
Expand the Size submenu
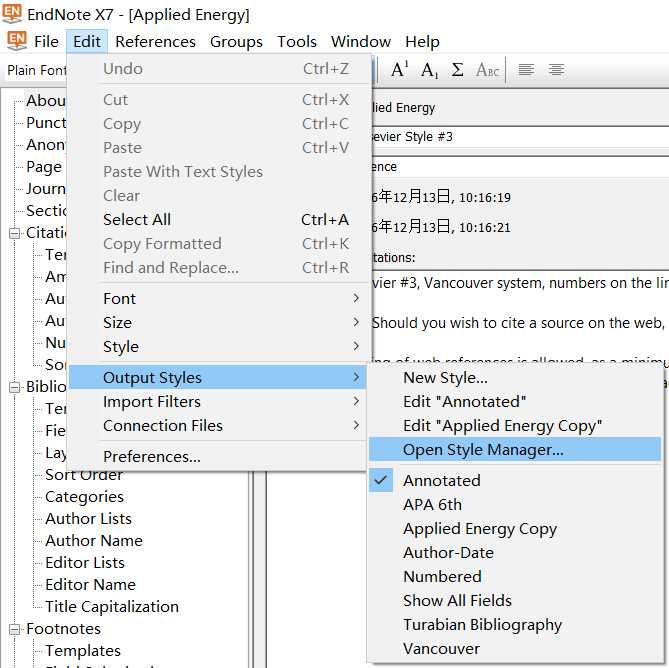point(218,322)
